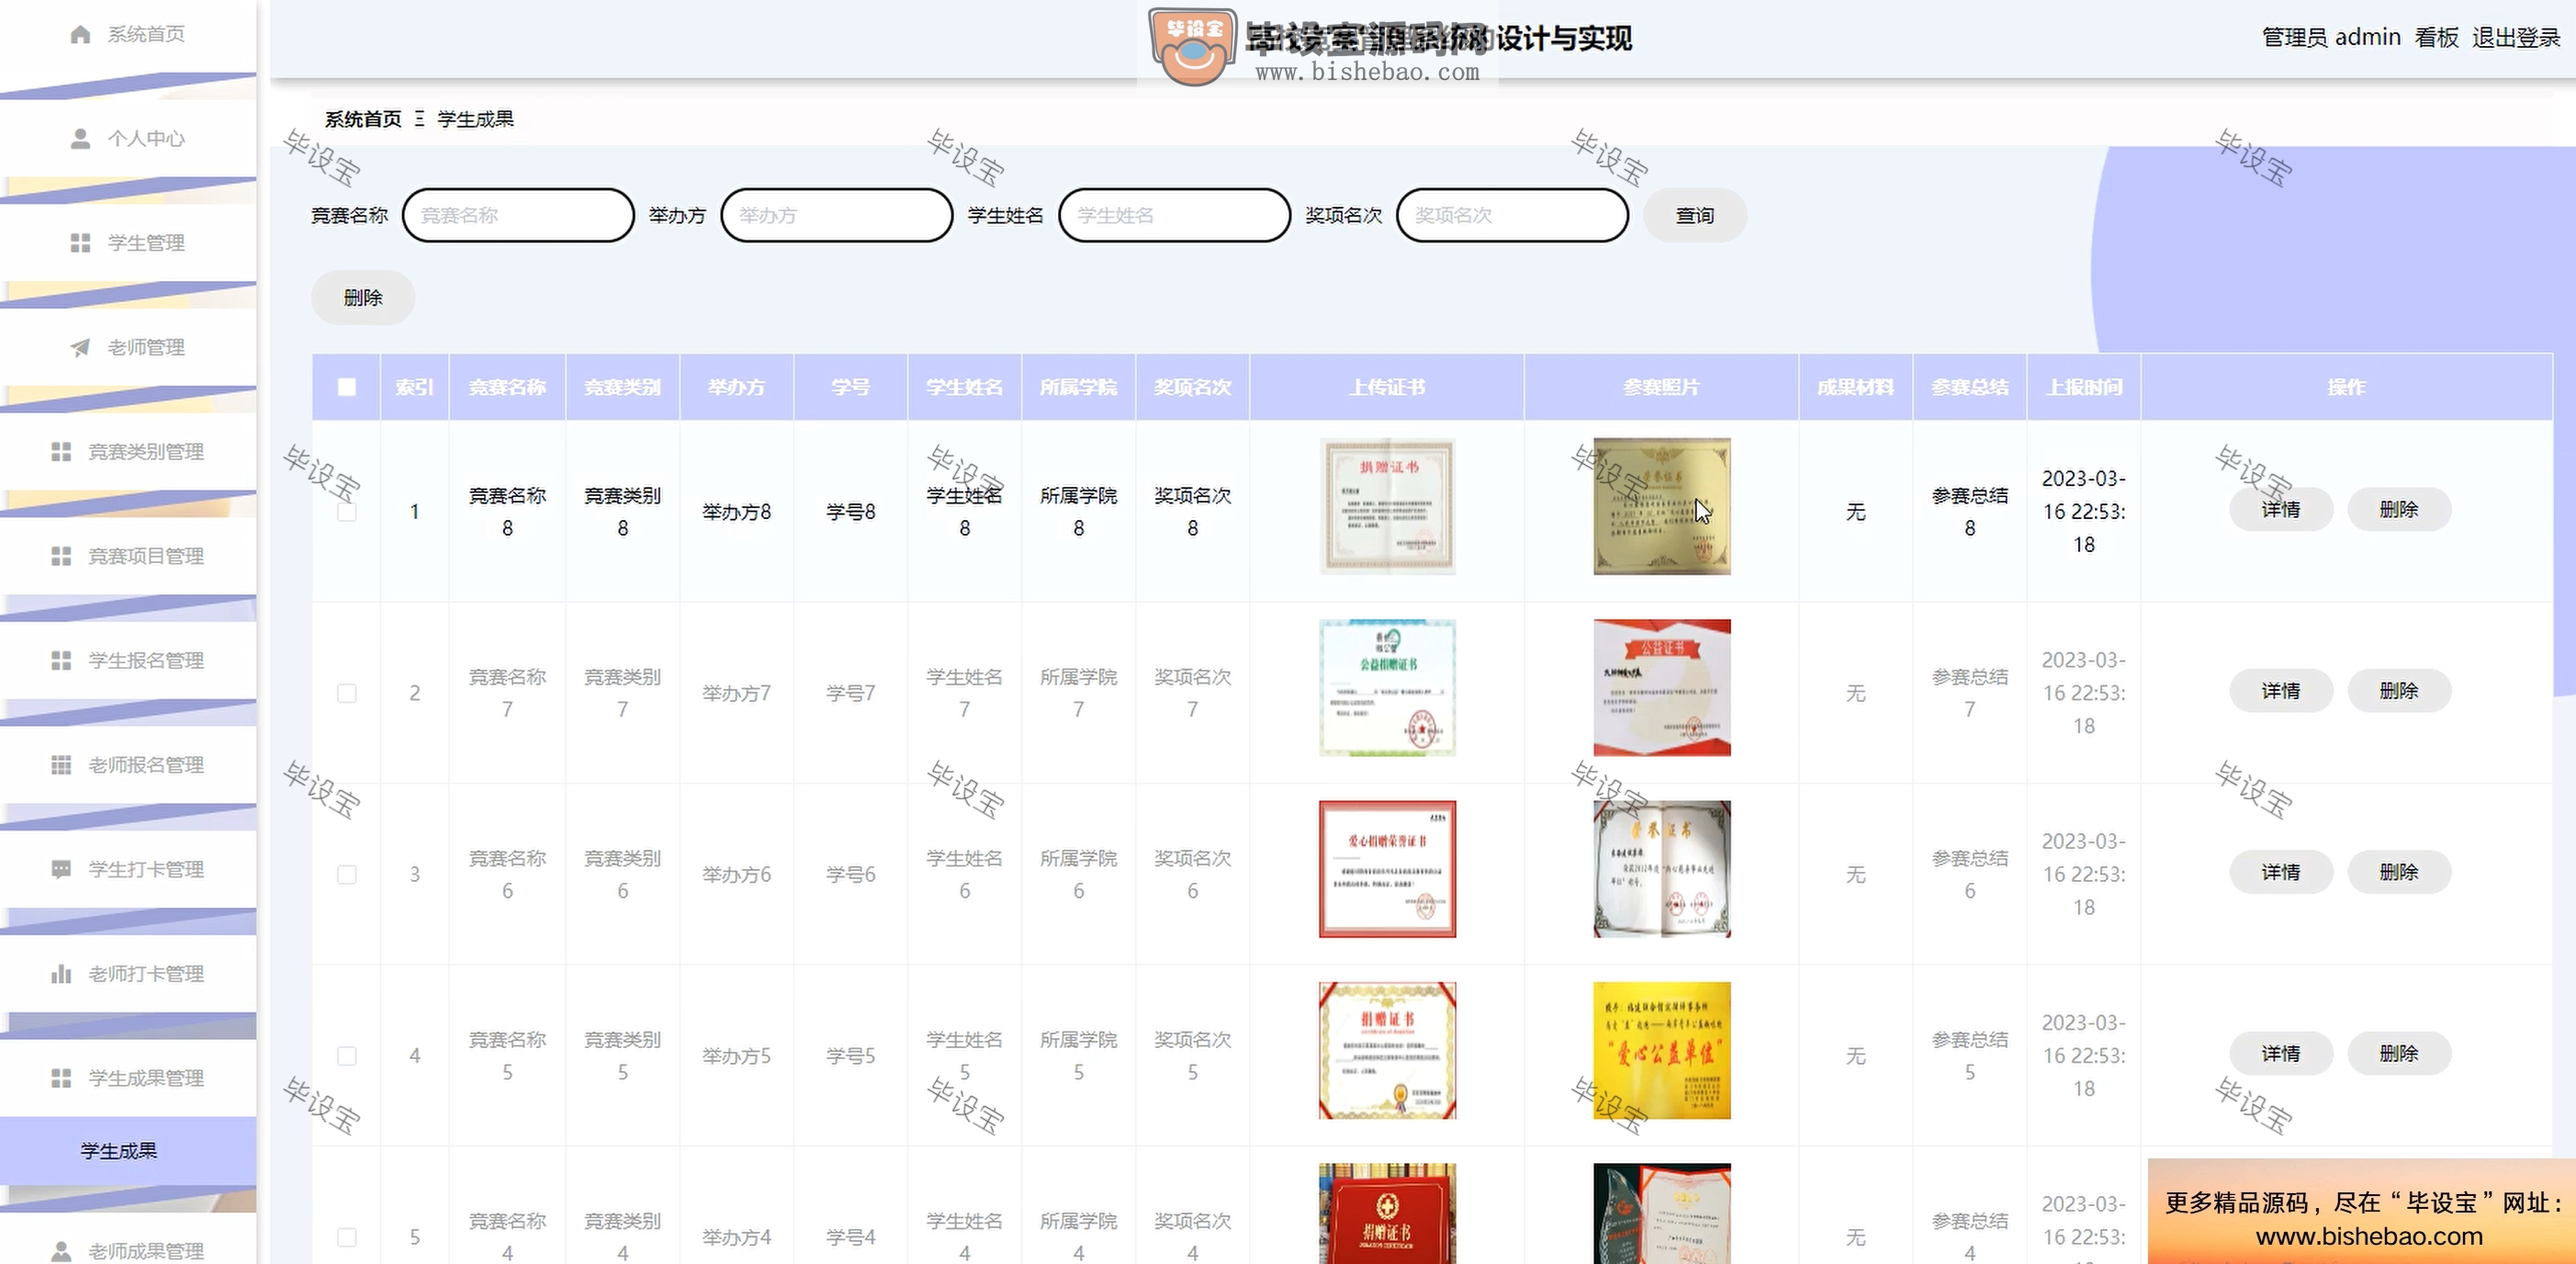Expand 学生报名管理 in the sidebar
The height and width of the screenshot is (1264, 2576).
(x=128, y=661)
